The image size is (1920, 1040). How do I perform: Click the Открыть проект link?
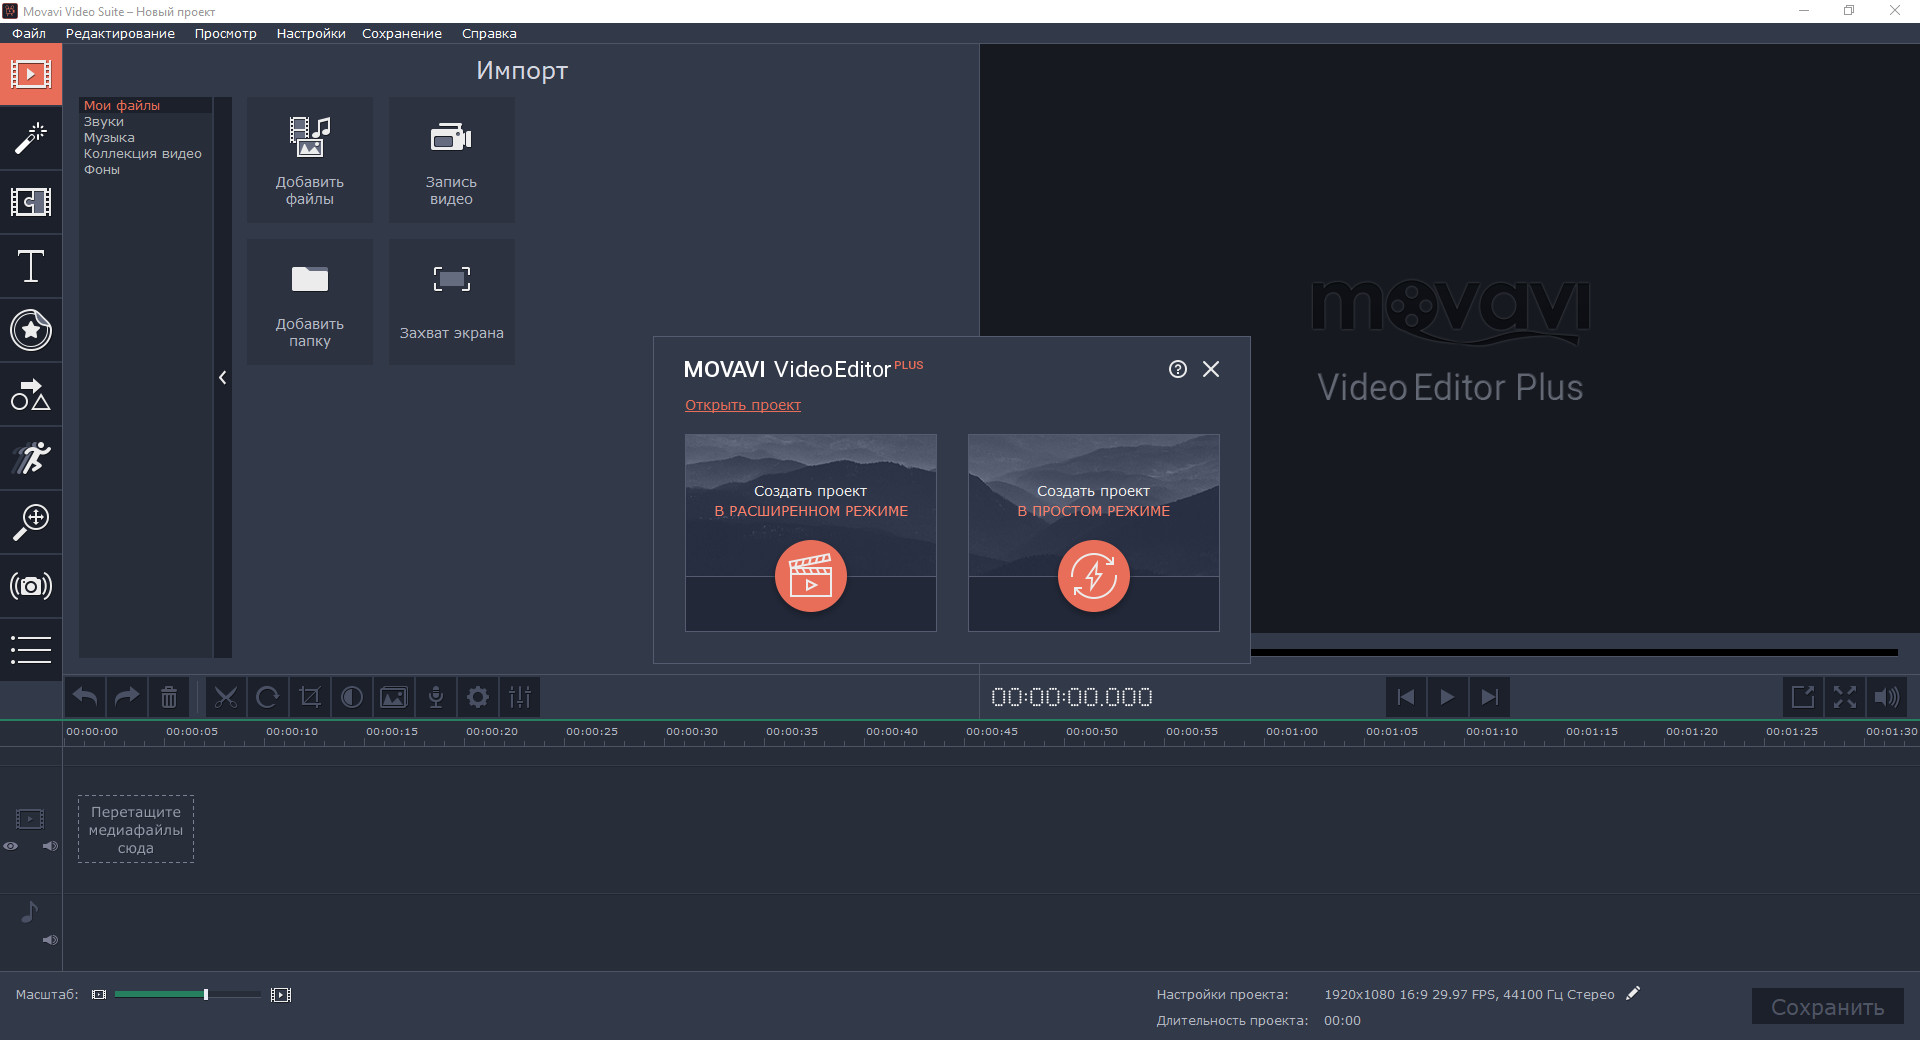point(743,405)
